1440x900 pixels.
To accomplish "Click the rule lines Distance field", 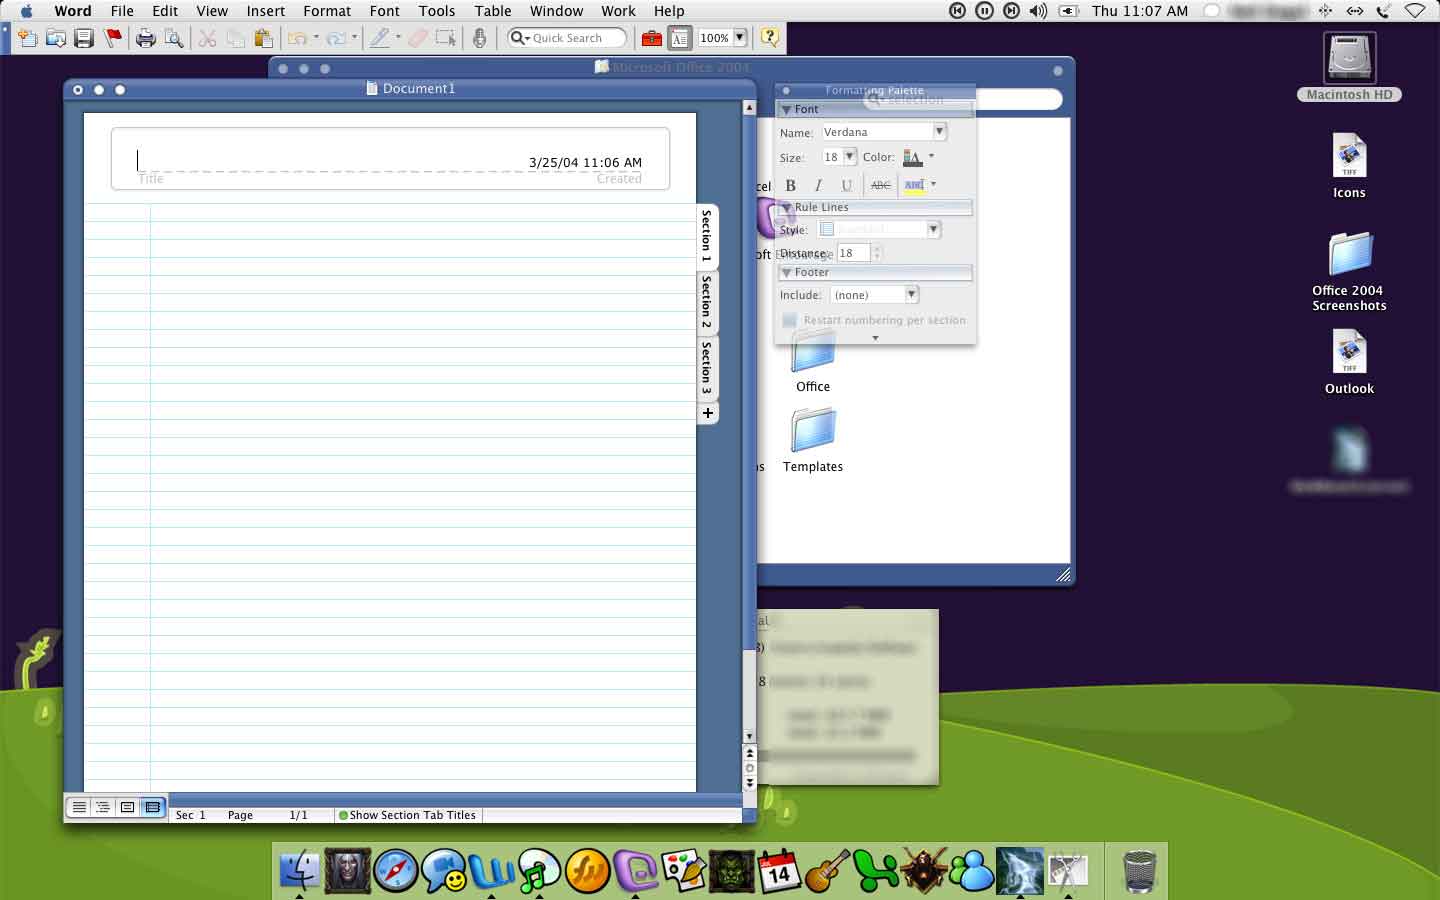I will (x=853, y=253).
